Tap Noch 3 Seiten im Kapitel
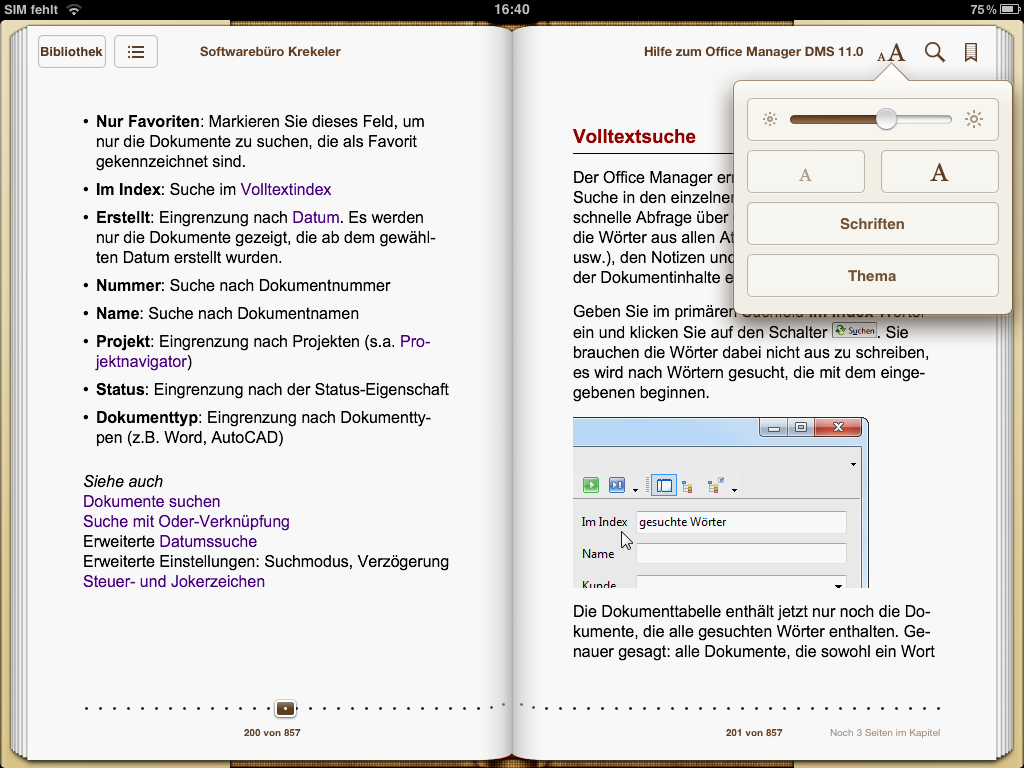The width and height of the screenshot is (1024, 768). coord(885,733)
